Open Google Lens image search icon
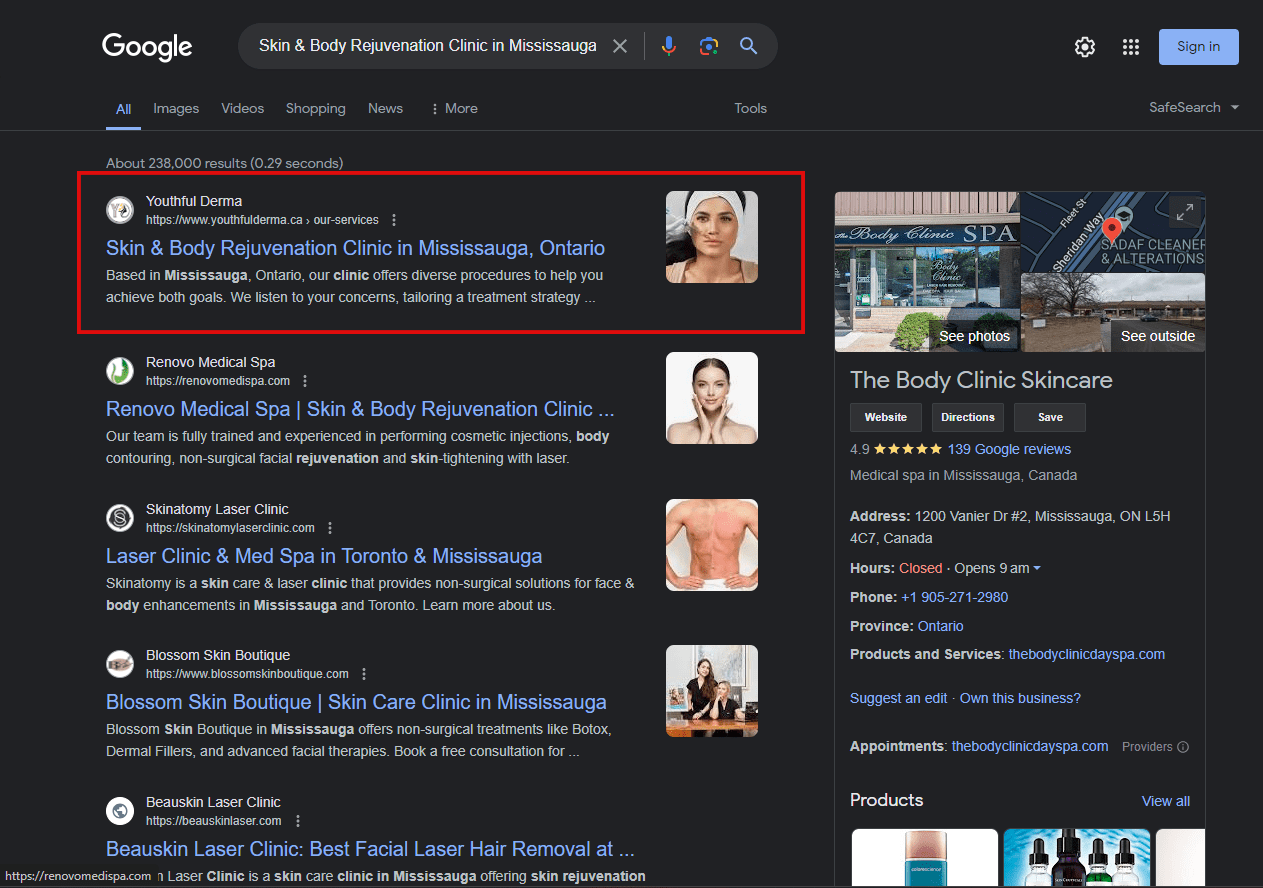This screenshot has height=888, width=1263. click(709, 46)
